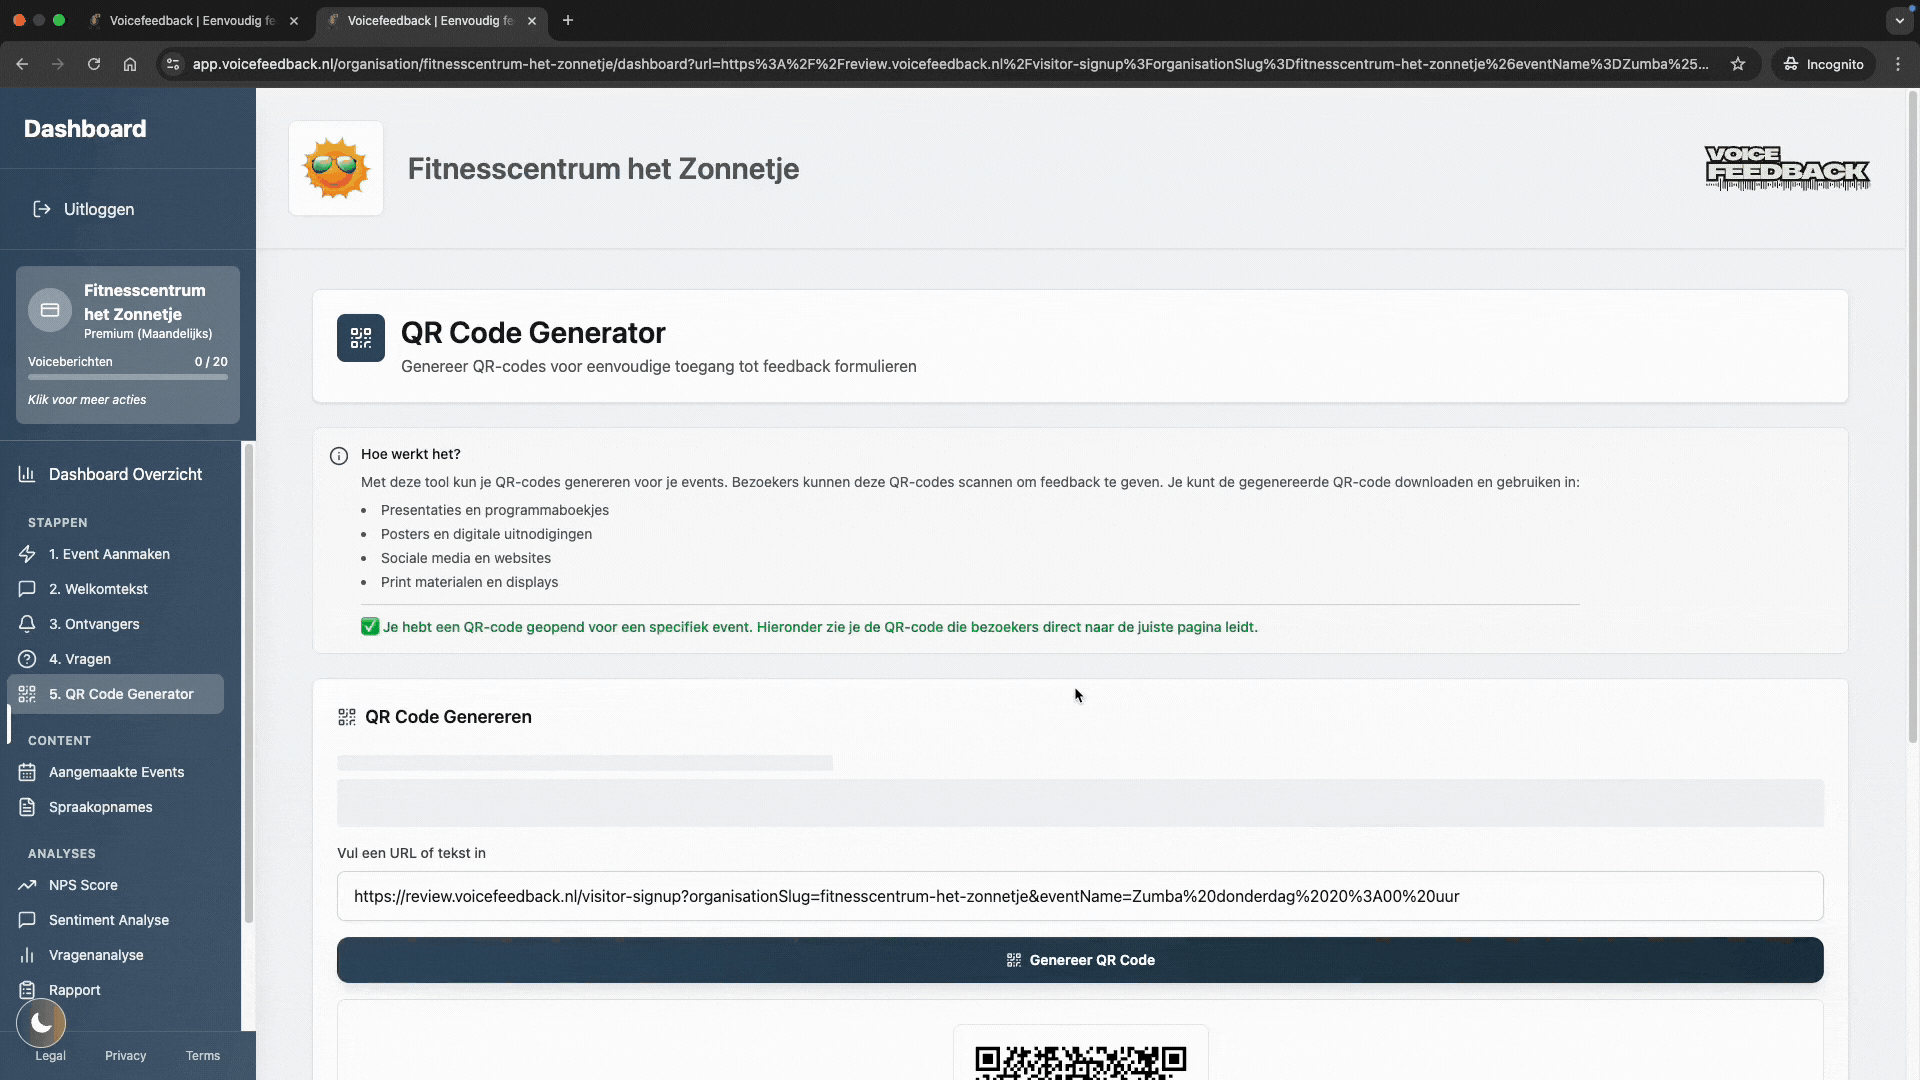Click the Incognito indicator button
The height and width of the screenshot is (1080, 1920).
click(x=1824, y=64)
